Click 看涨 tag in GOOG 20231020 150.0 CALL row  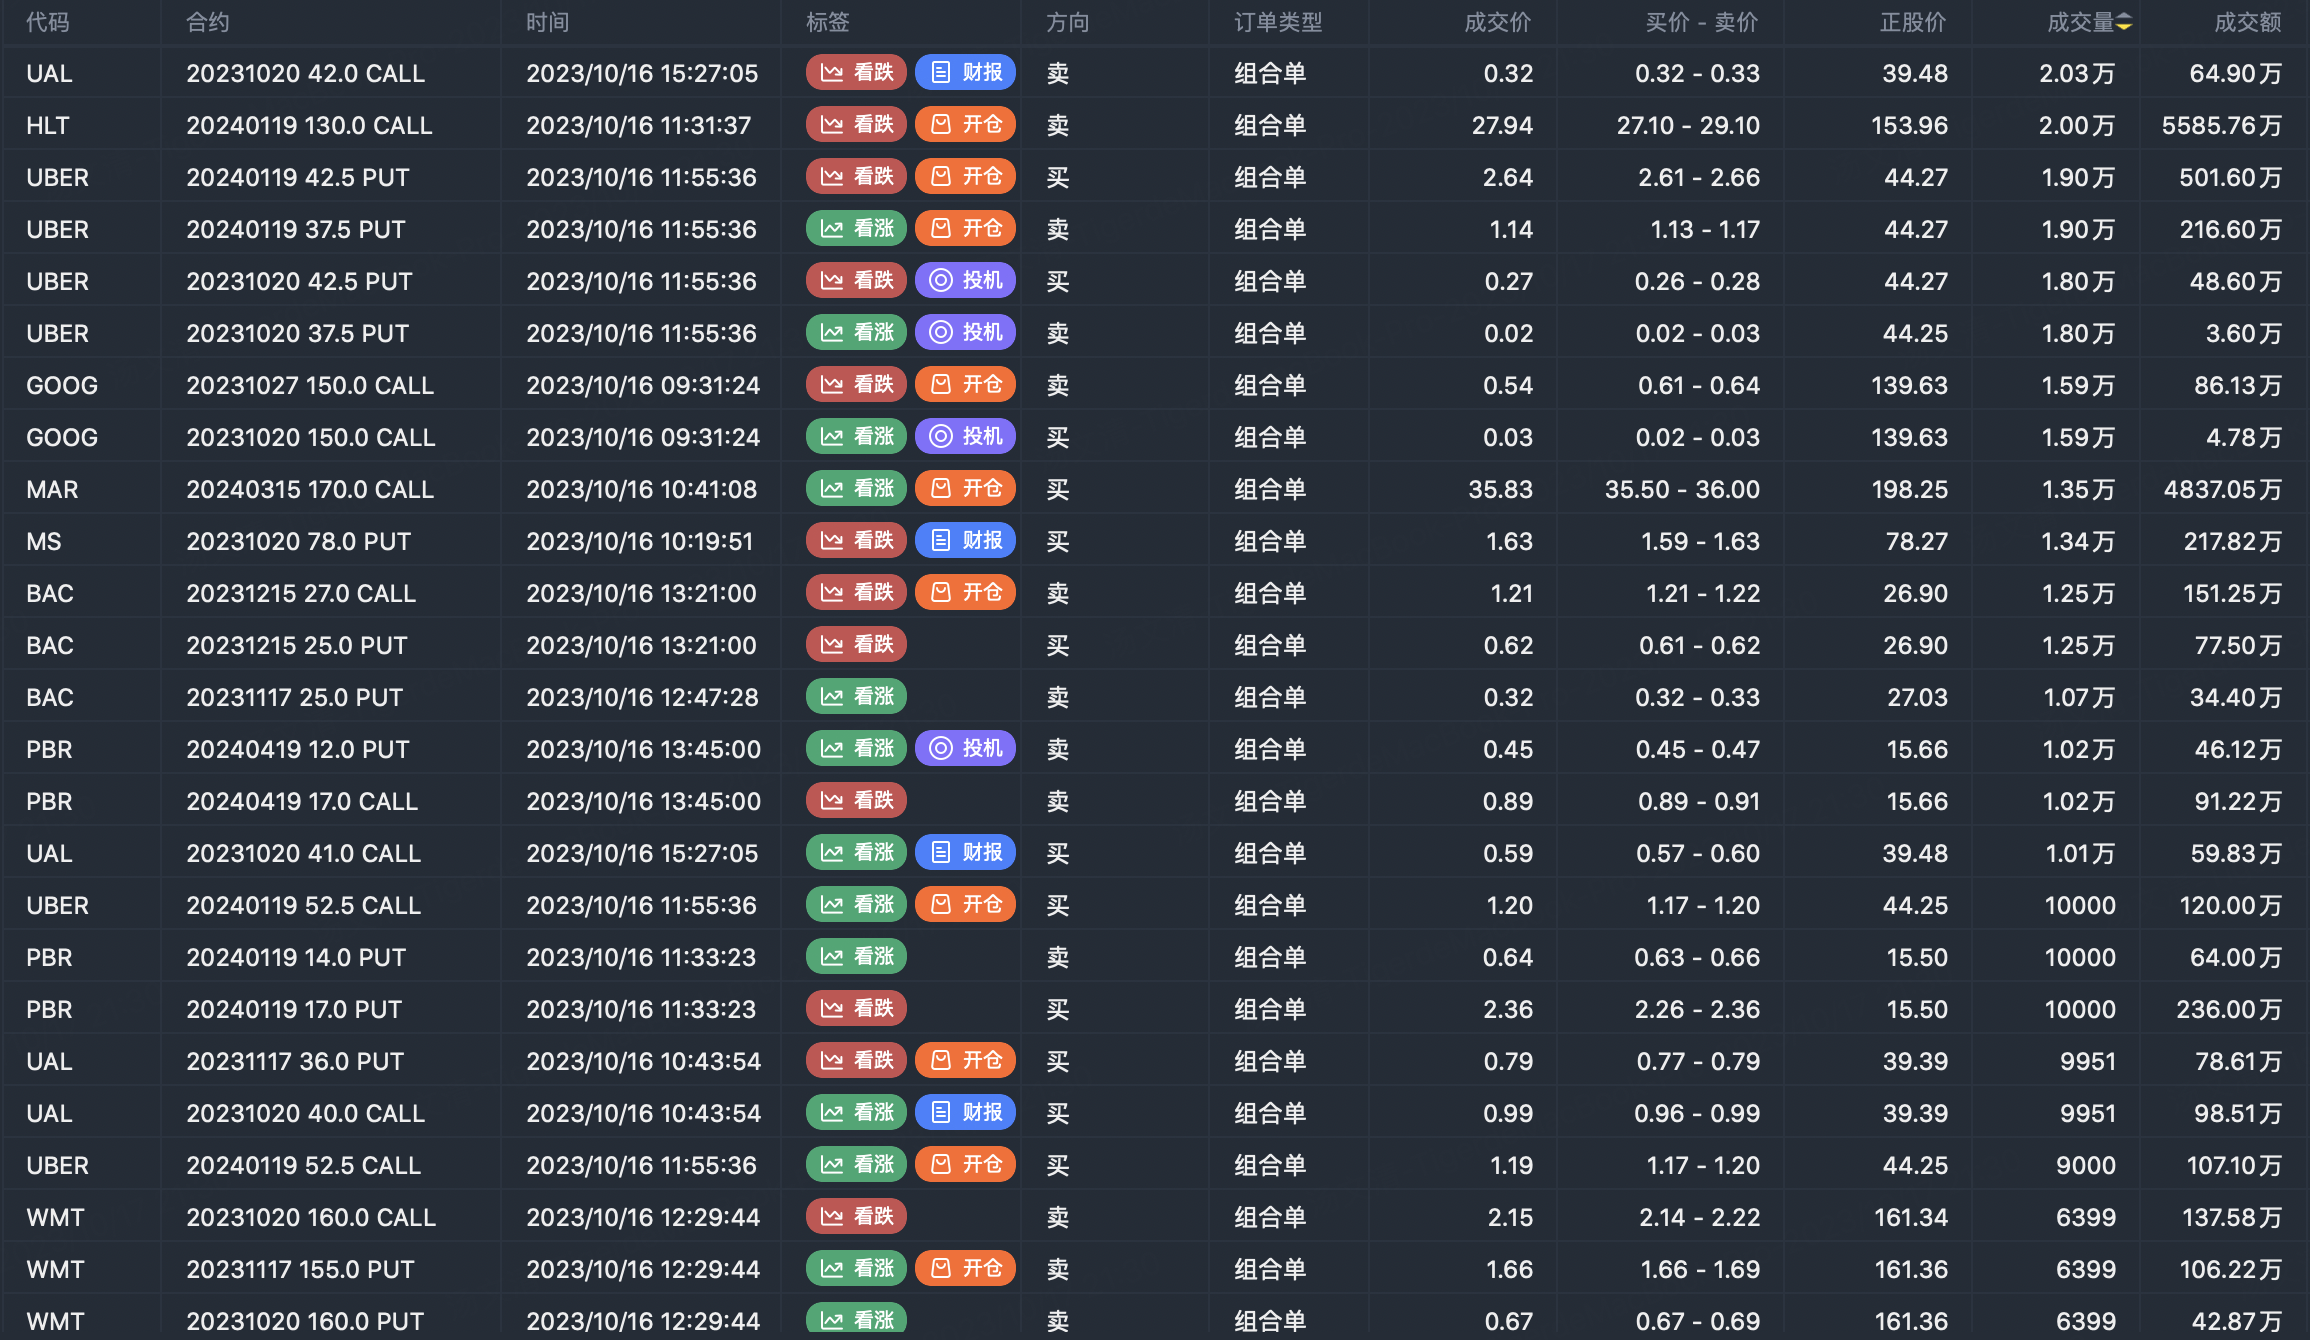856,436
